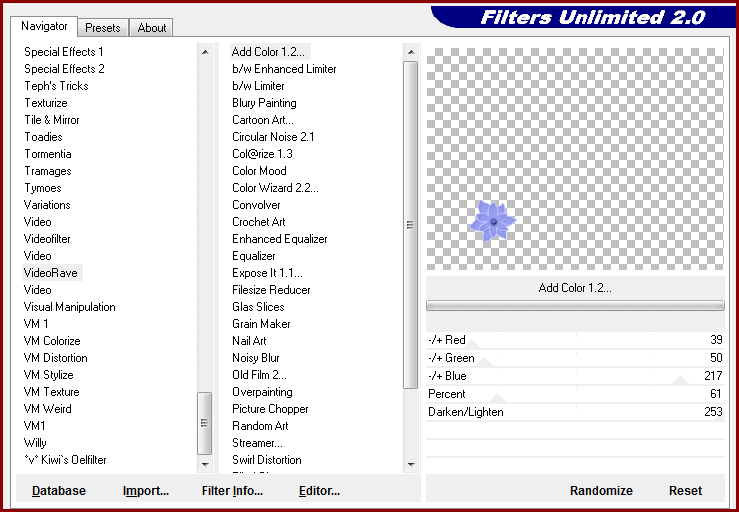Select the Color Wizard 2.2... filter
This screenshot has width=739, height=512.
275,188
